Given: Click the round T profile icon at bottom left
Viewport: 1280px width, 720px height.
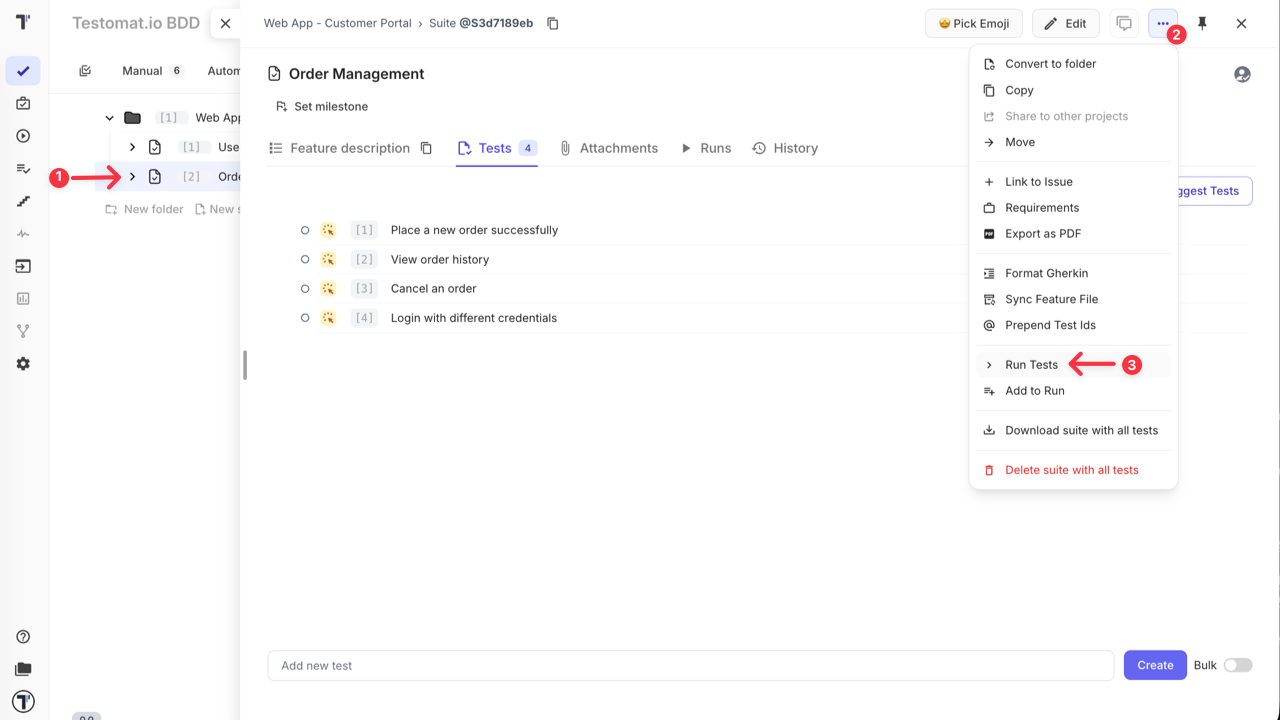Looking at the screenshot, I should (x=23, y=701).
